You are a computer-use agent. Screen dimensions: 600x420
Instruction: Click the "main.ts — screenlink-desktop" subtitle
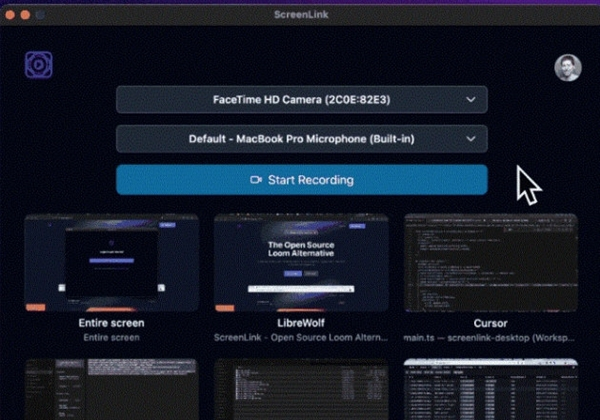[x=489, y=338]
